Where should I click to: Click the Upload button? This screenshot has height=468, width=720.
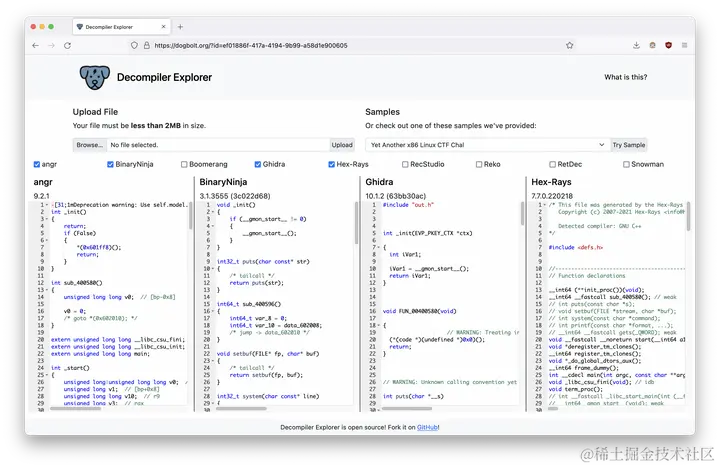point(342,145)
